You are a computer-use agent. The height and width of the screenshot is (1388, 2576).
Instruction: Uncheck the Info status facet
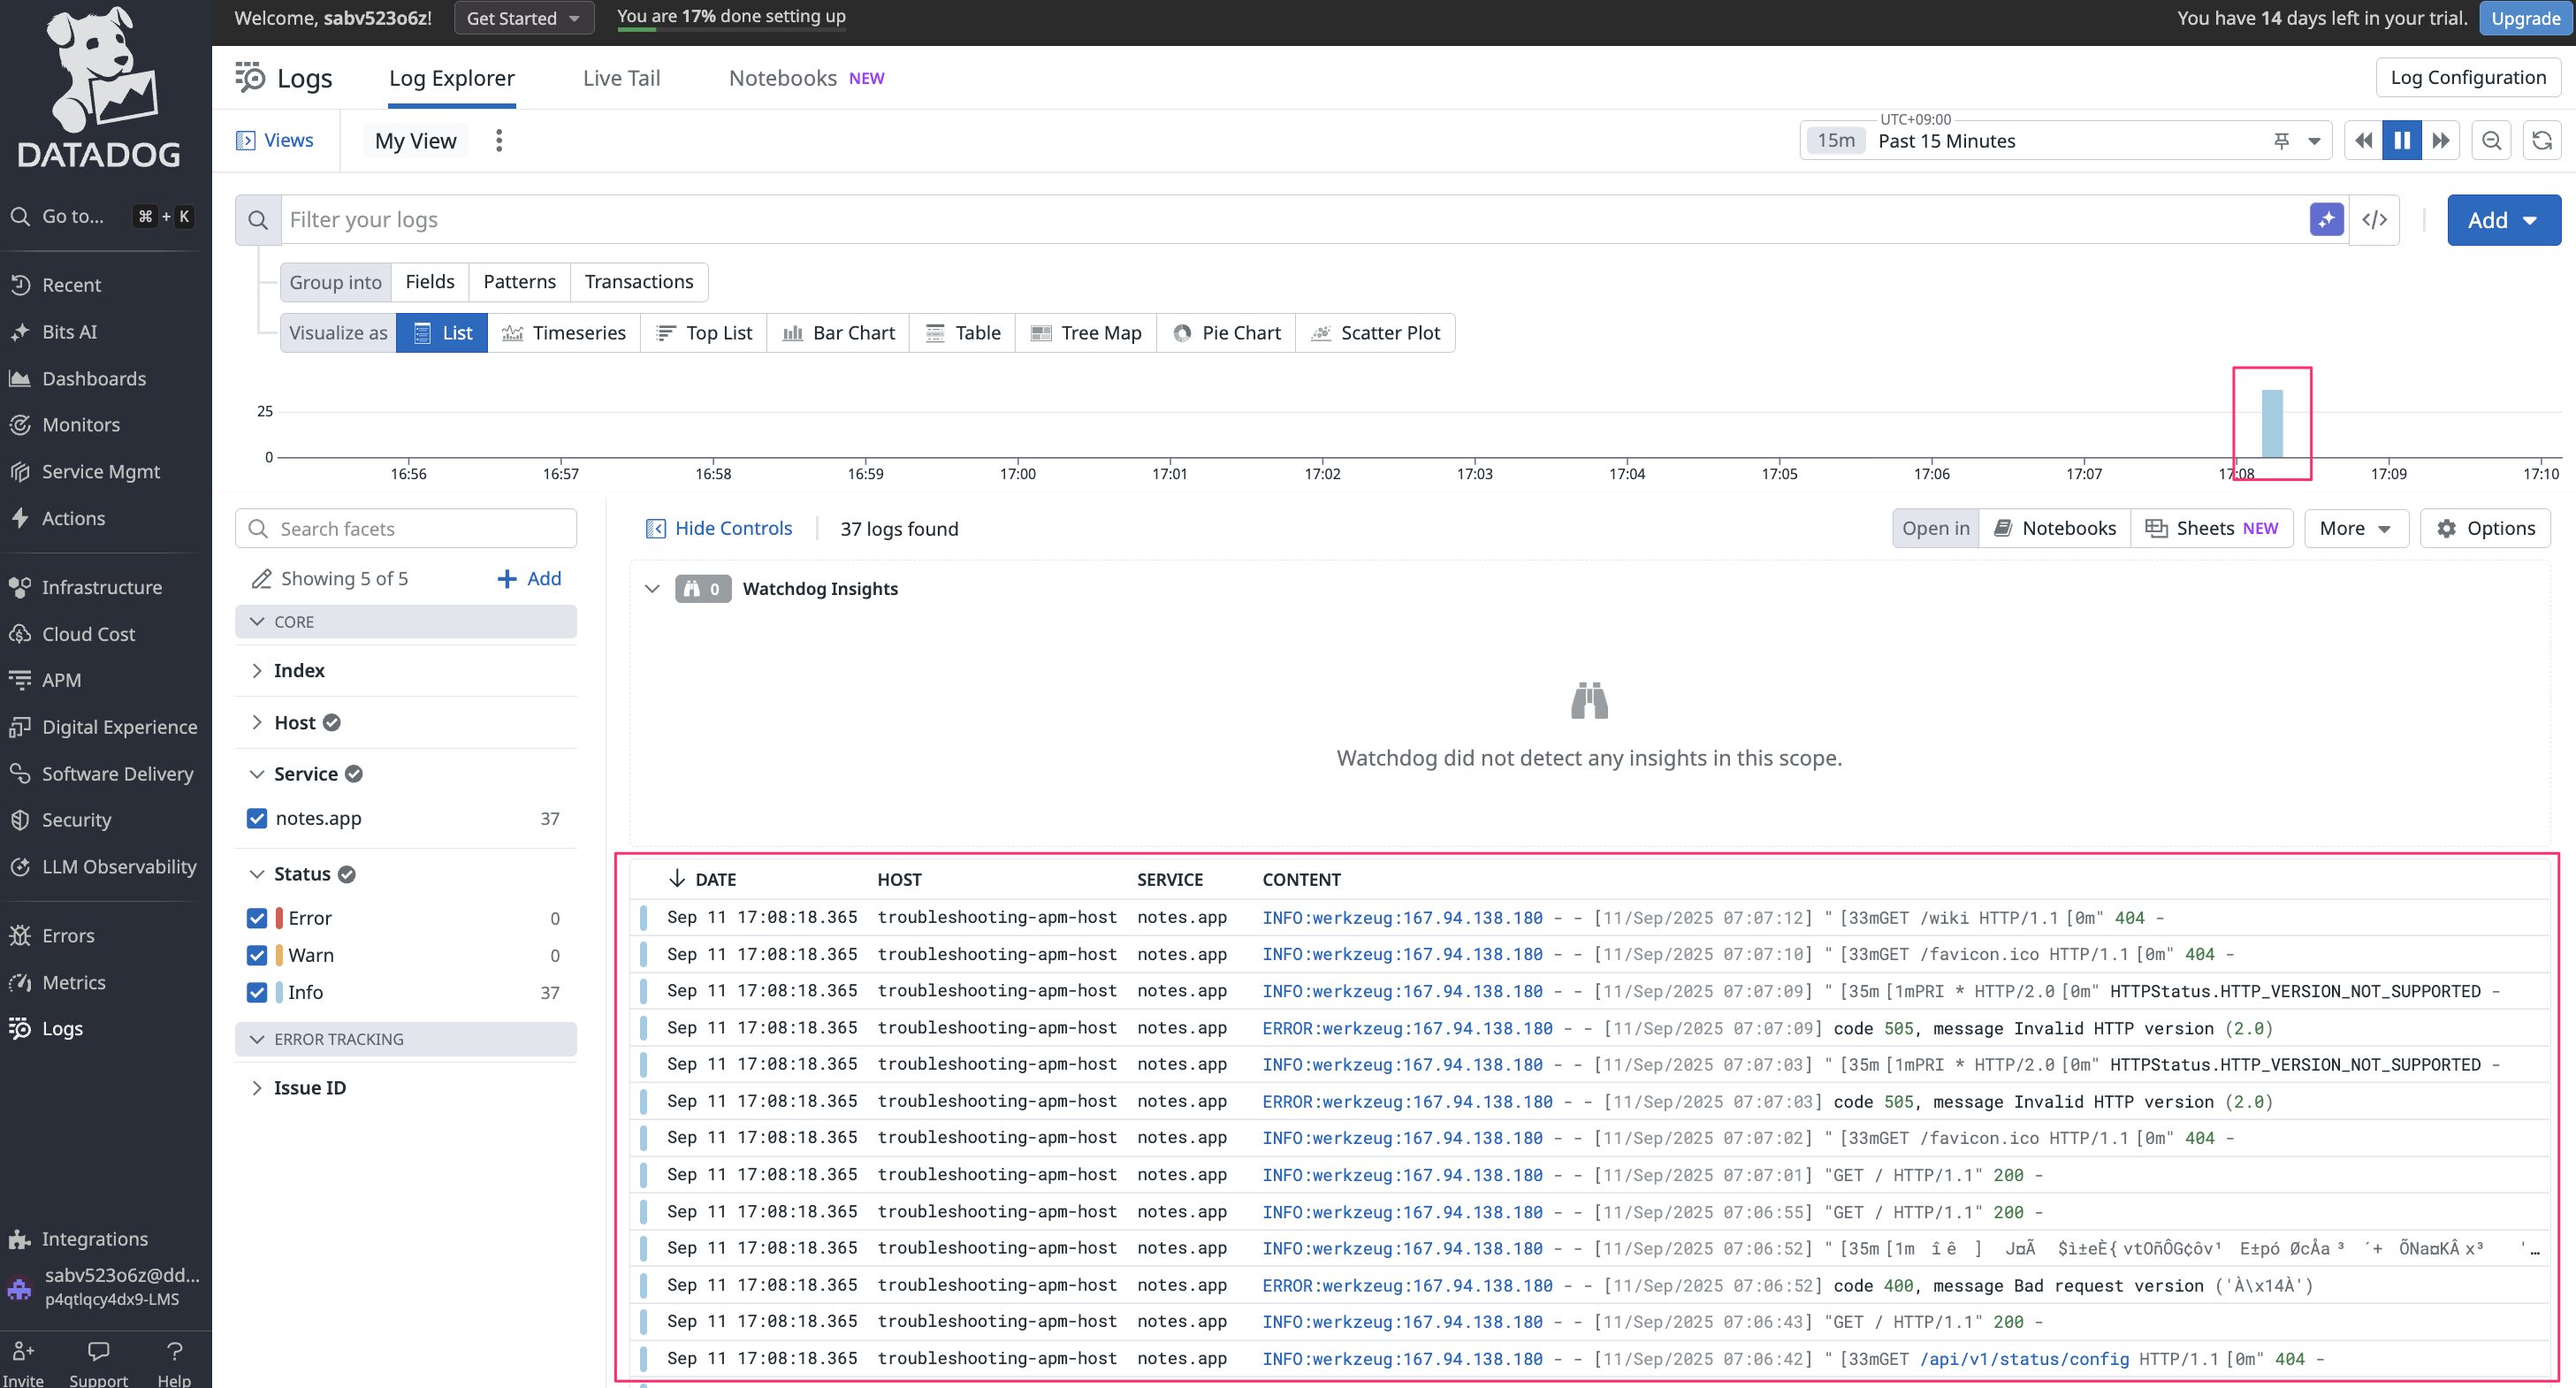click(x=257, y=992)
